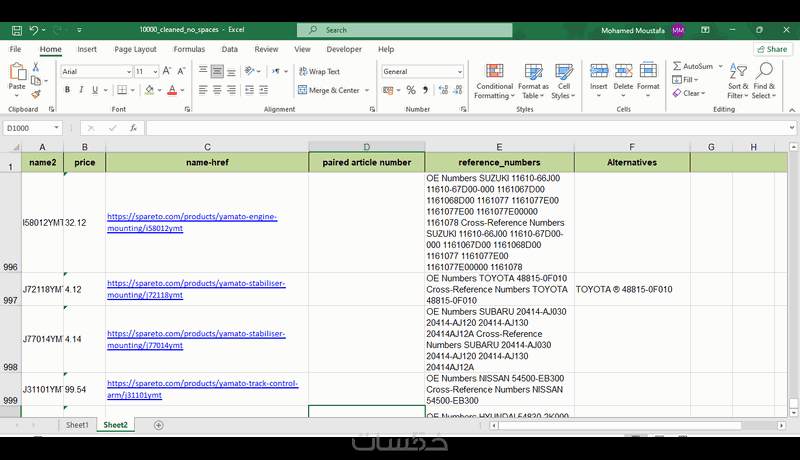The height and width of the screenshot is (460, 800).
Task: Click the Save icon in title bar
Action: point(17,30)
